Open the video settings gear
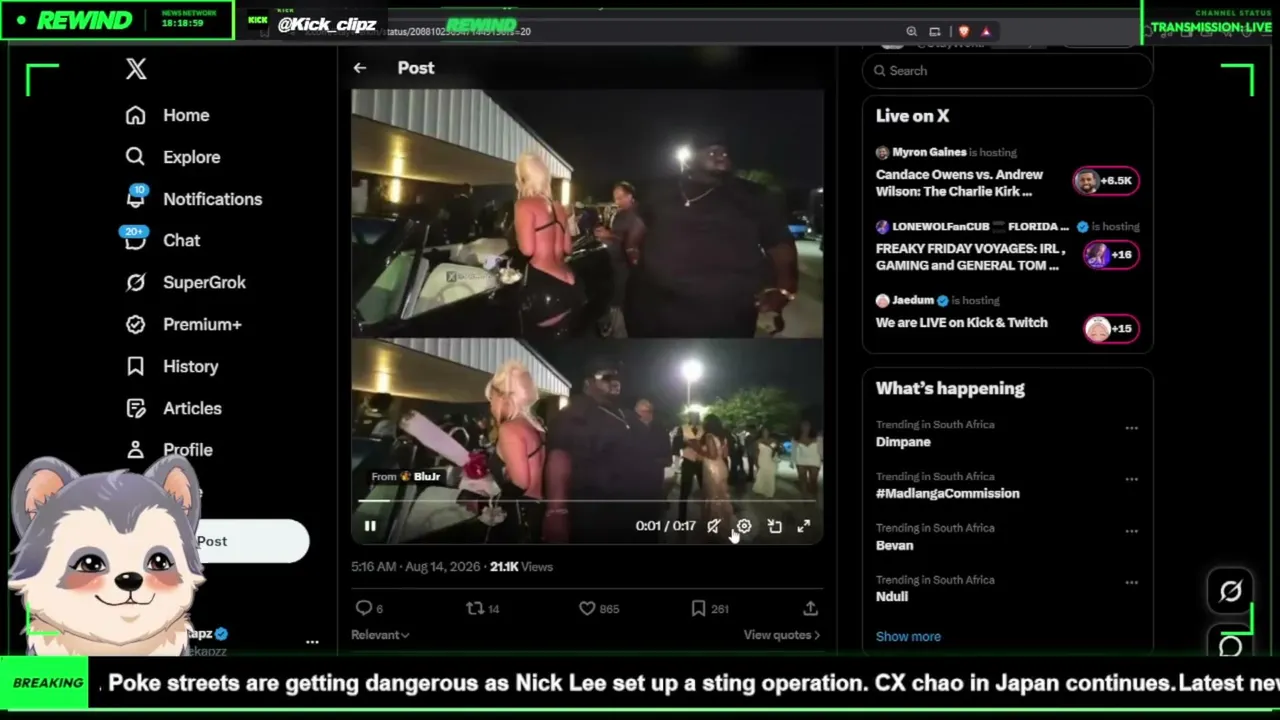This screenshot has width=1280, height=720. [744, 526]
